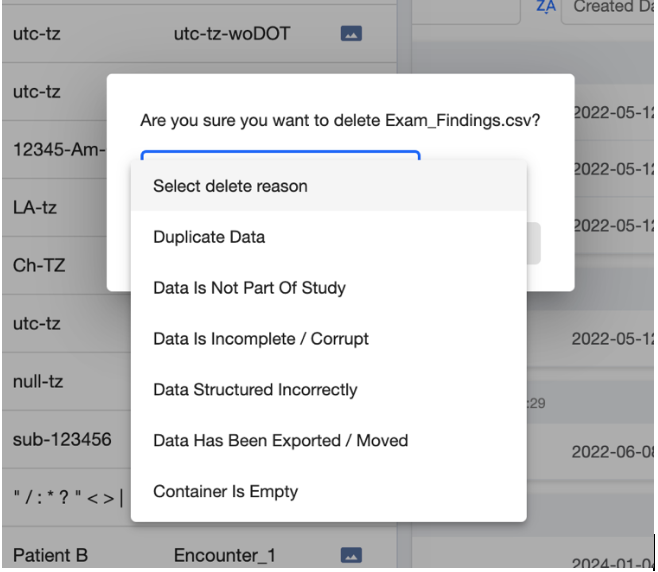
Task: Click the sub-123456 subject entry
Action: [x=62, y=439]
